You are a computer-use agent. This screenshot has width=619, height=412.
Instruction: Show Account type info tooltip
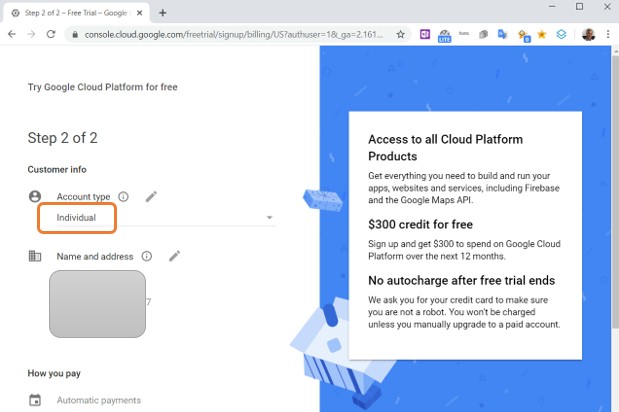(x=124, y=197)
